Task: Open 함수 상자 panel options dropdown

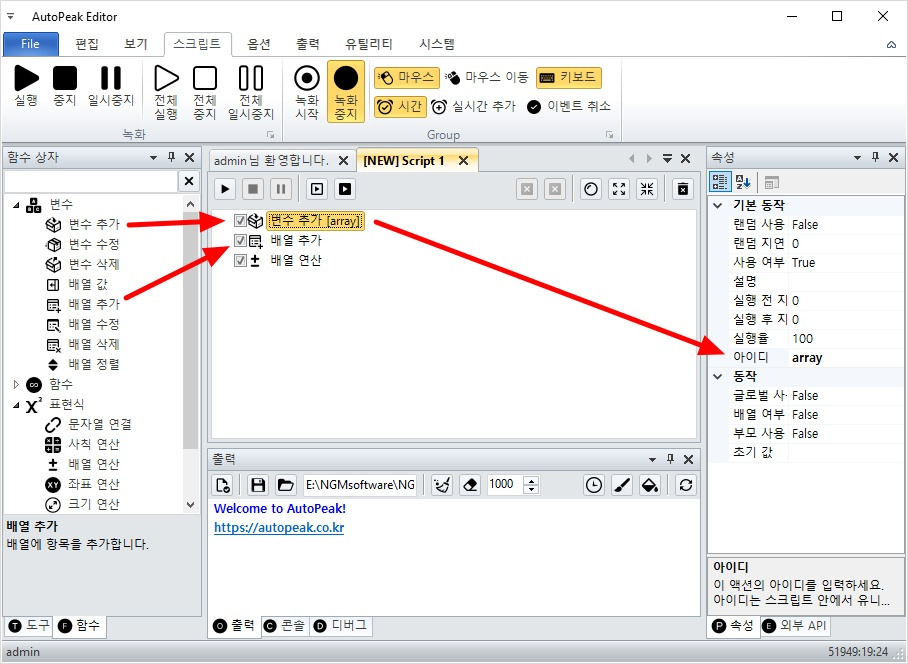Action: 153,157
